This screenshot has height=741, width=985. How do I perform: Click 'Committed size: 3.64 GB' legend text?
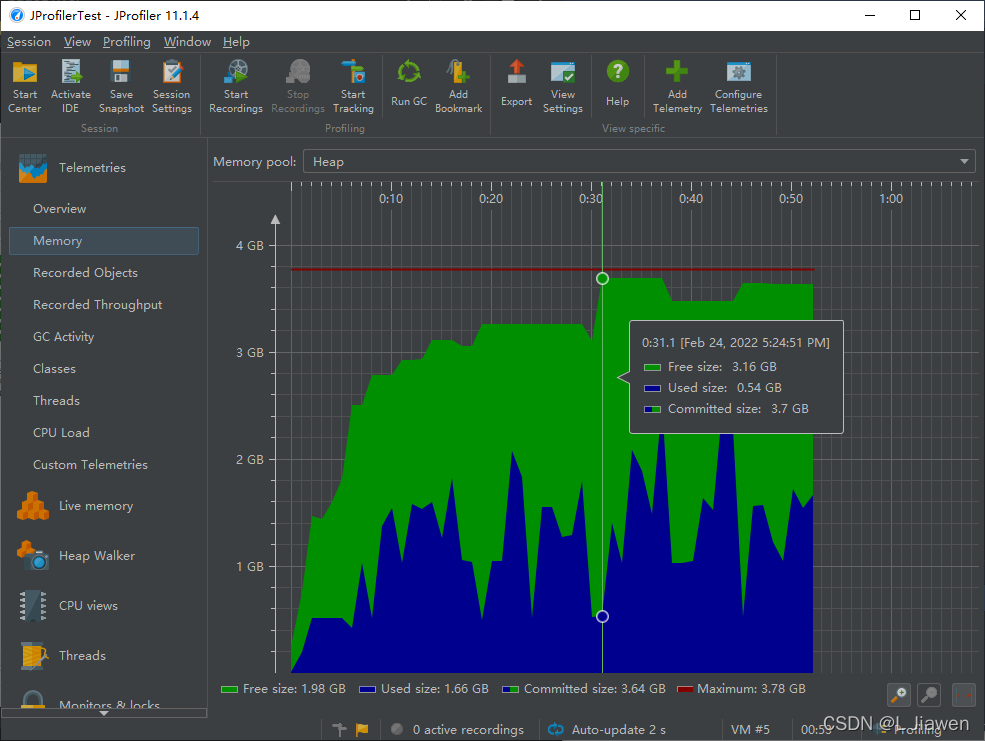point(594,689)
